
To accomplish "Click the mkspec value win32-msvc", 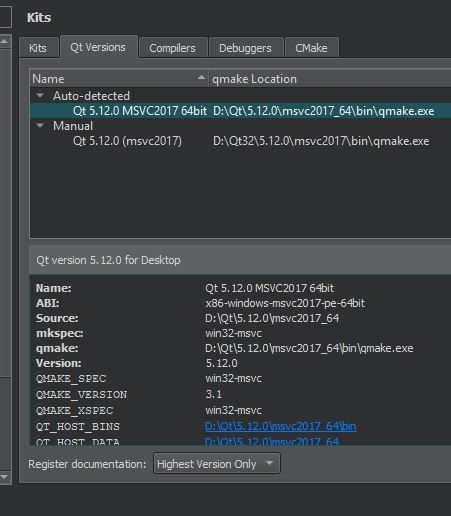I will (x=233, y=333).
